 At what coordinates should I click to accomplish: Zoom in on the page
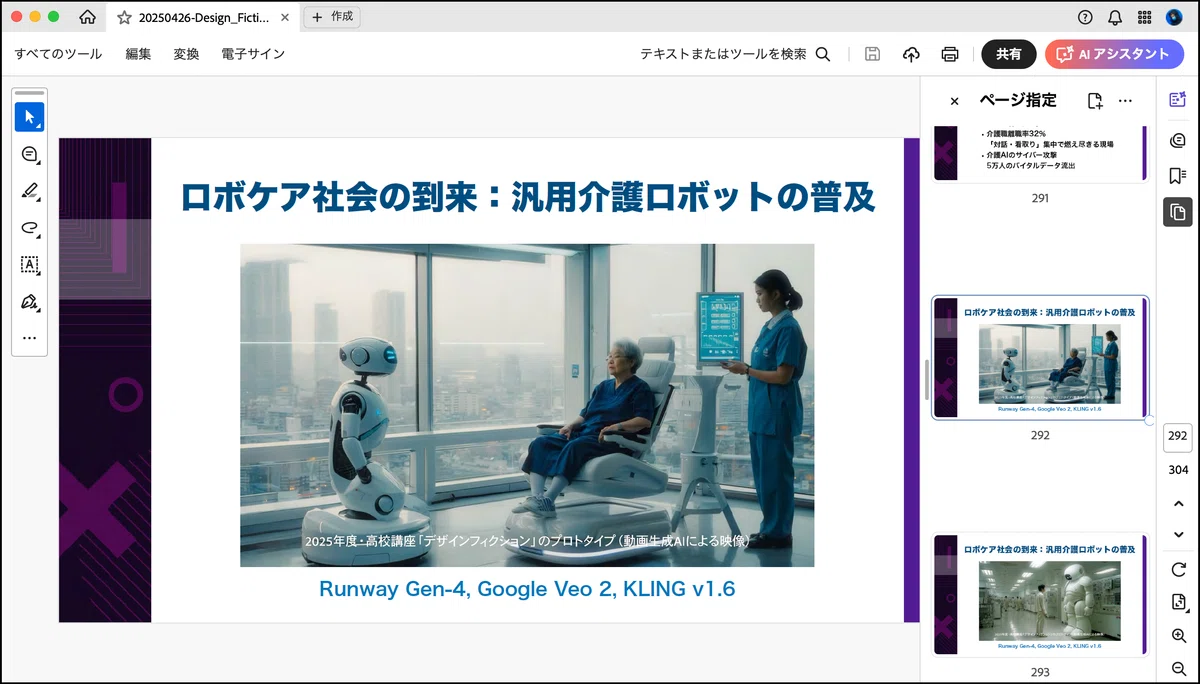point(1178,636)
